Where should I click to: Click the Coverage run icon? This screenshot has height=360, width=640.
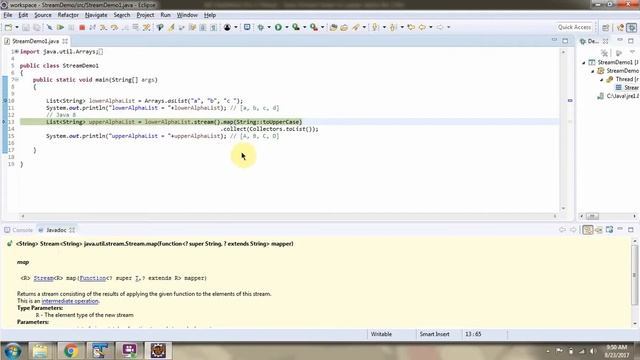pyautogui.click(x=296, y=27)
